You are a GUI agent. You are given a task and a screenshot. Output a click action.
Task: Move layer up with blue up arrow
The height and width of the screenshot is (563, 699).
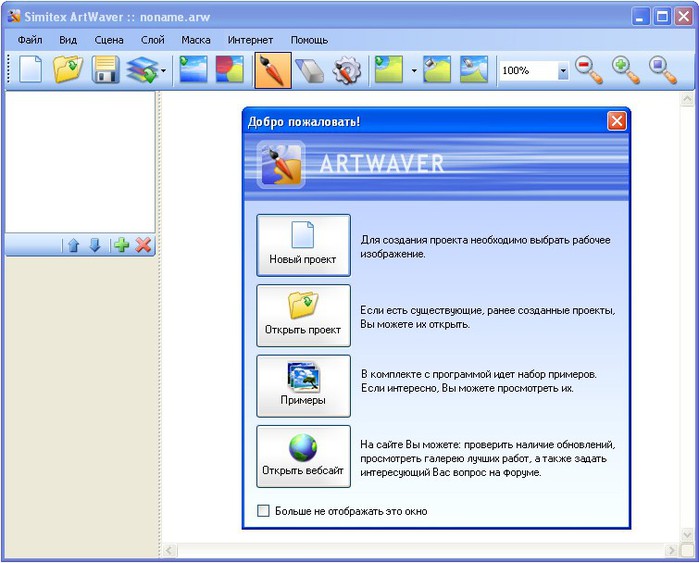pyautogui.click(x=73, y=245)
